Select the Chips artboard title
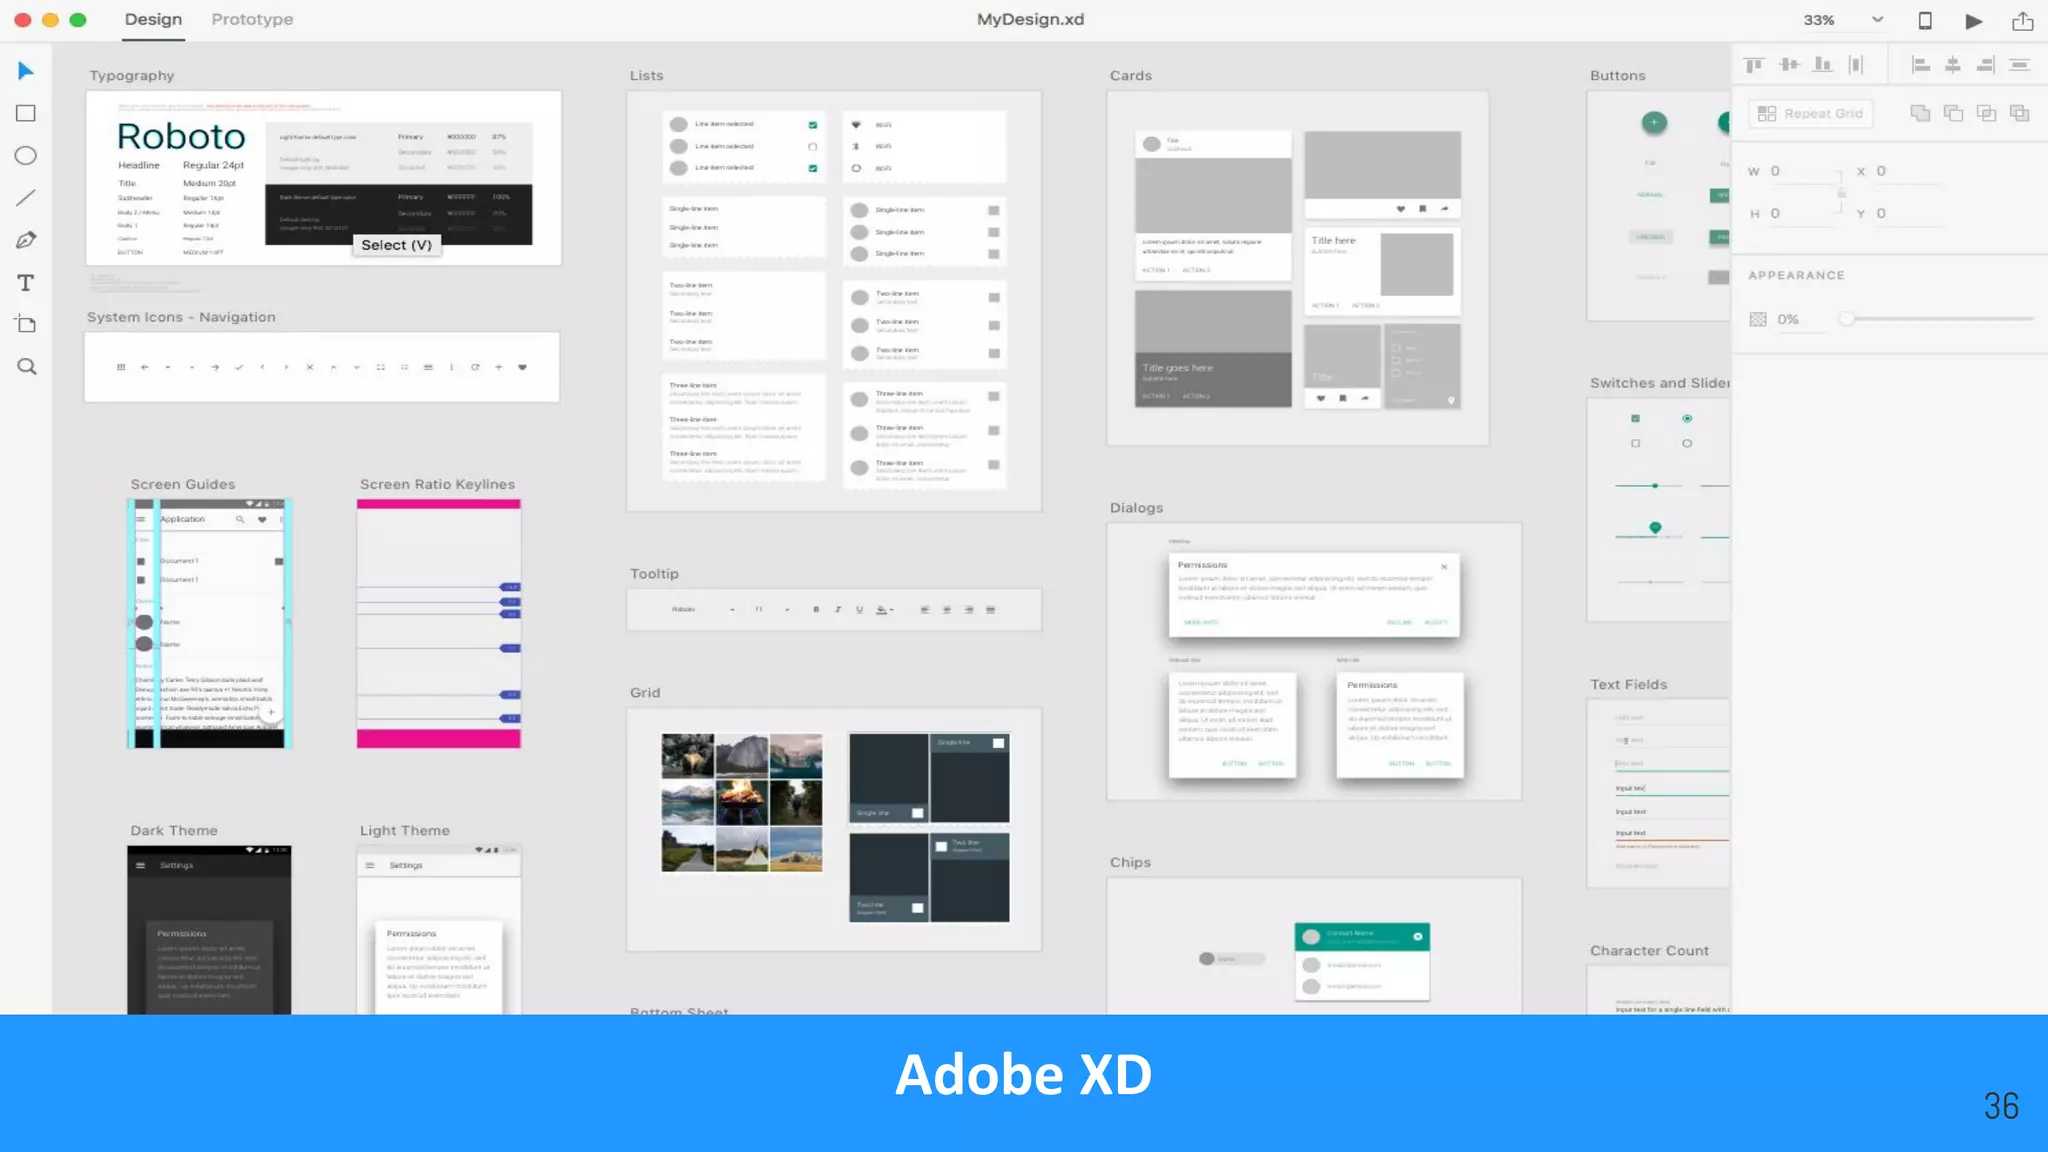The height and width of the screenshot is (1152, 2048). click(1130, 862)
